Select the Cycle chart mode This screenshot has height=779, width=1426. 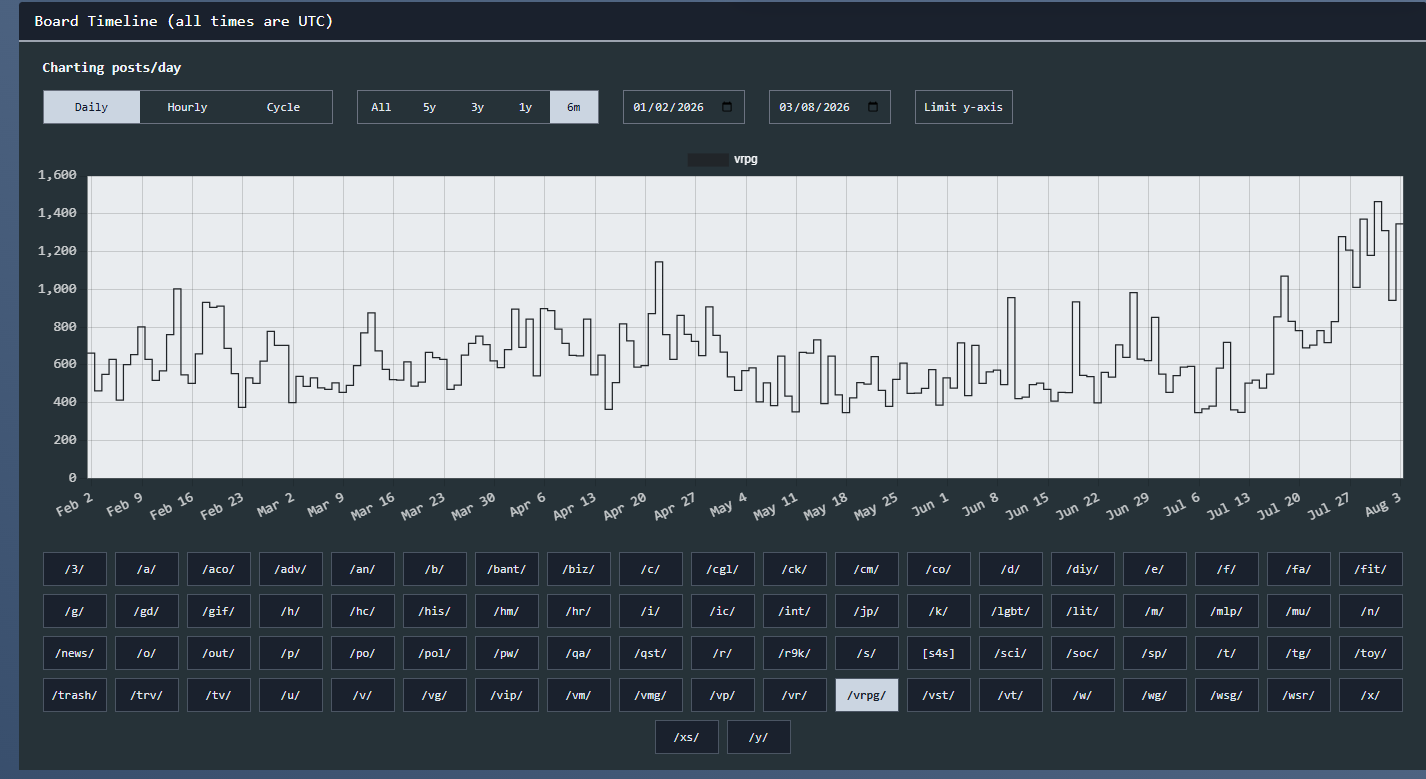pos(284,107)
